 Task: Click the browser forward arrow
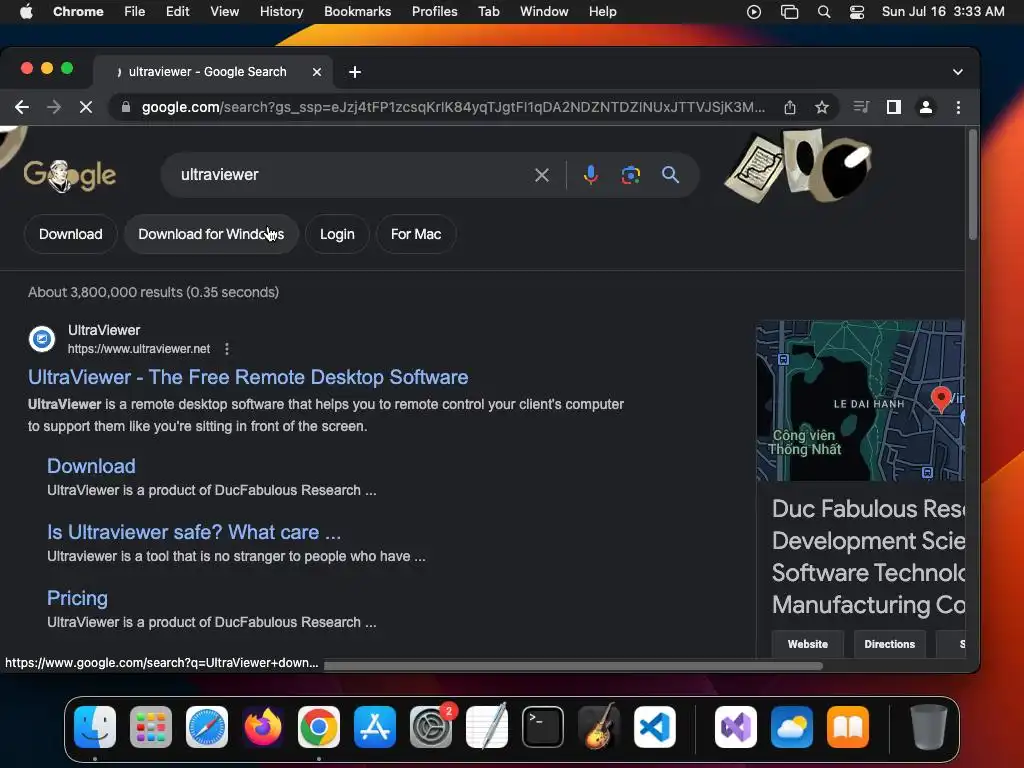54,107
